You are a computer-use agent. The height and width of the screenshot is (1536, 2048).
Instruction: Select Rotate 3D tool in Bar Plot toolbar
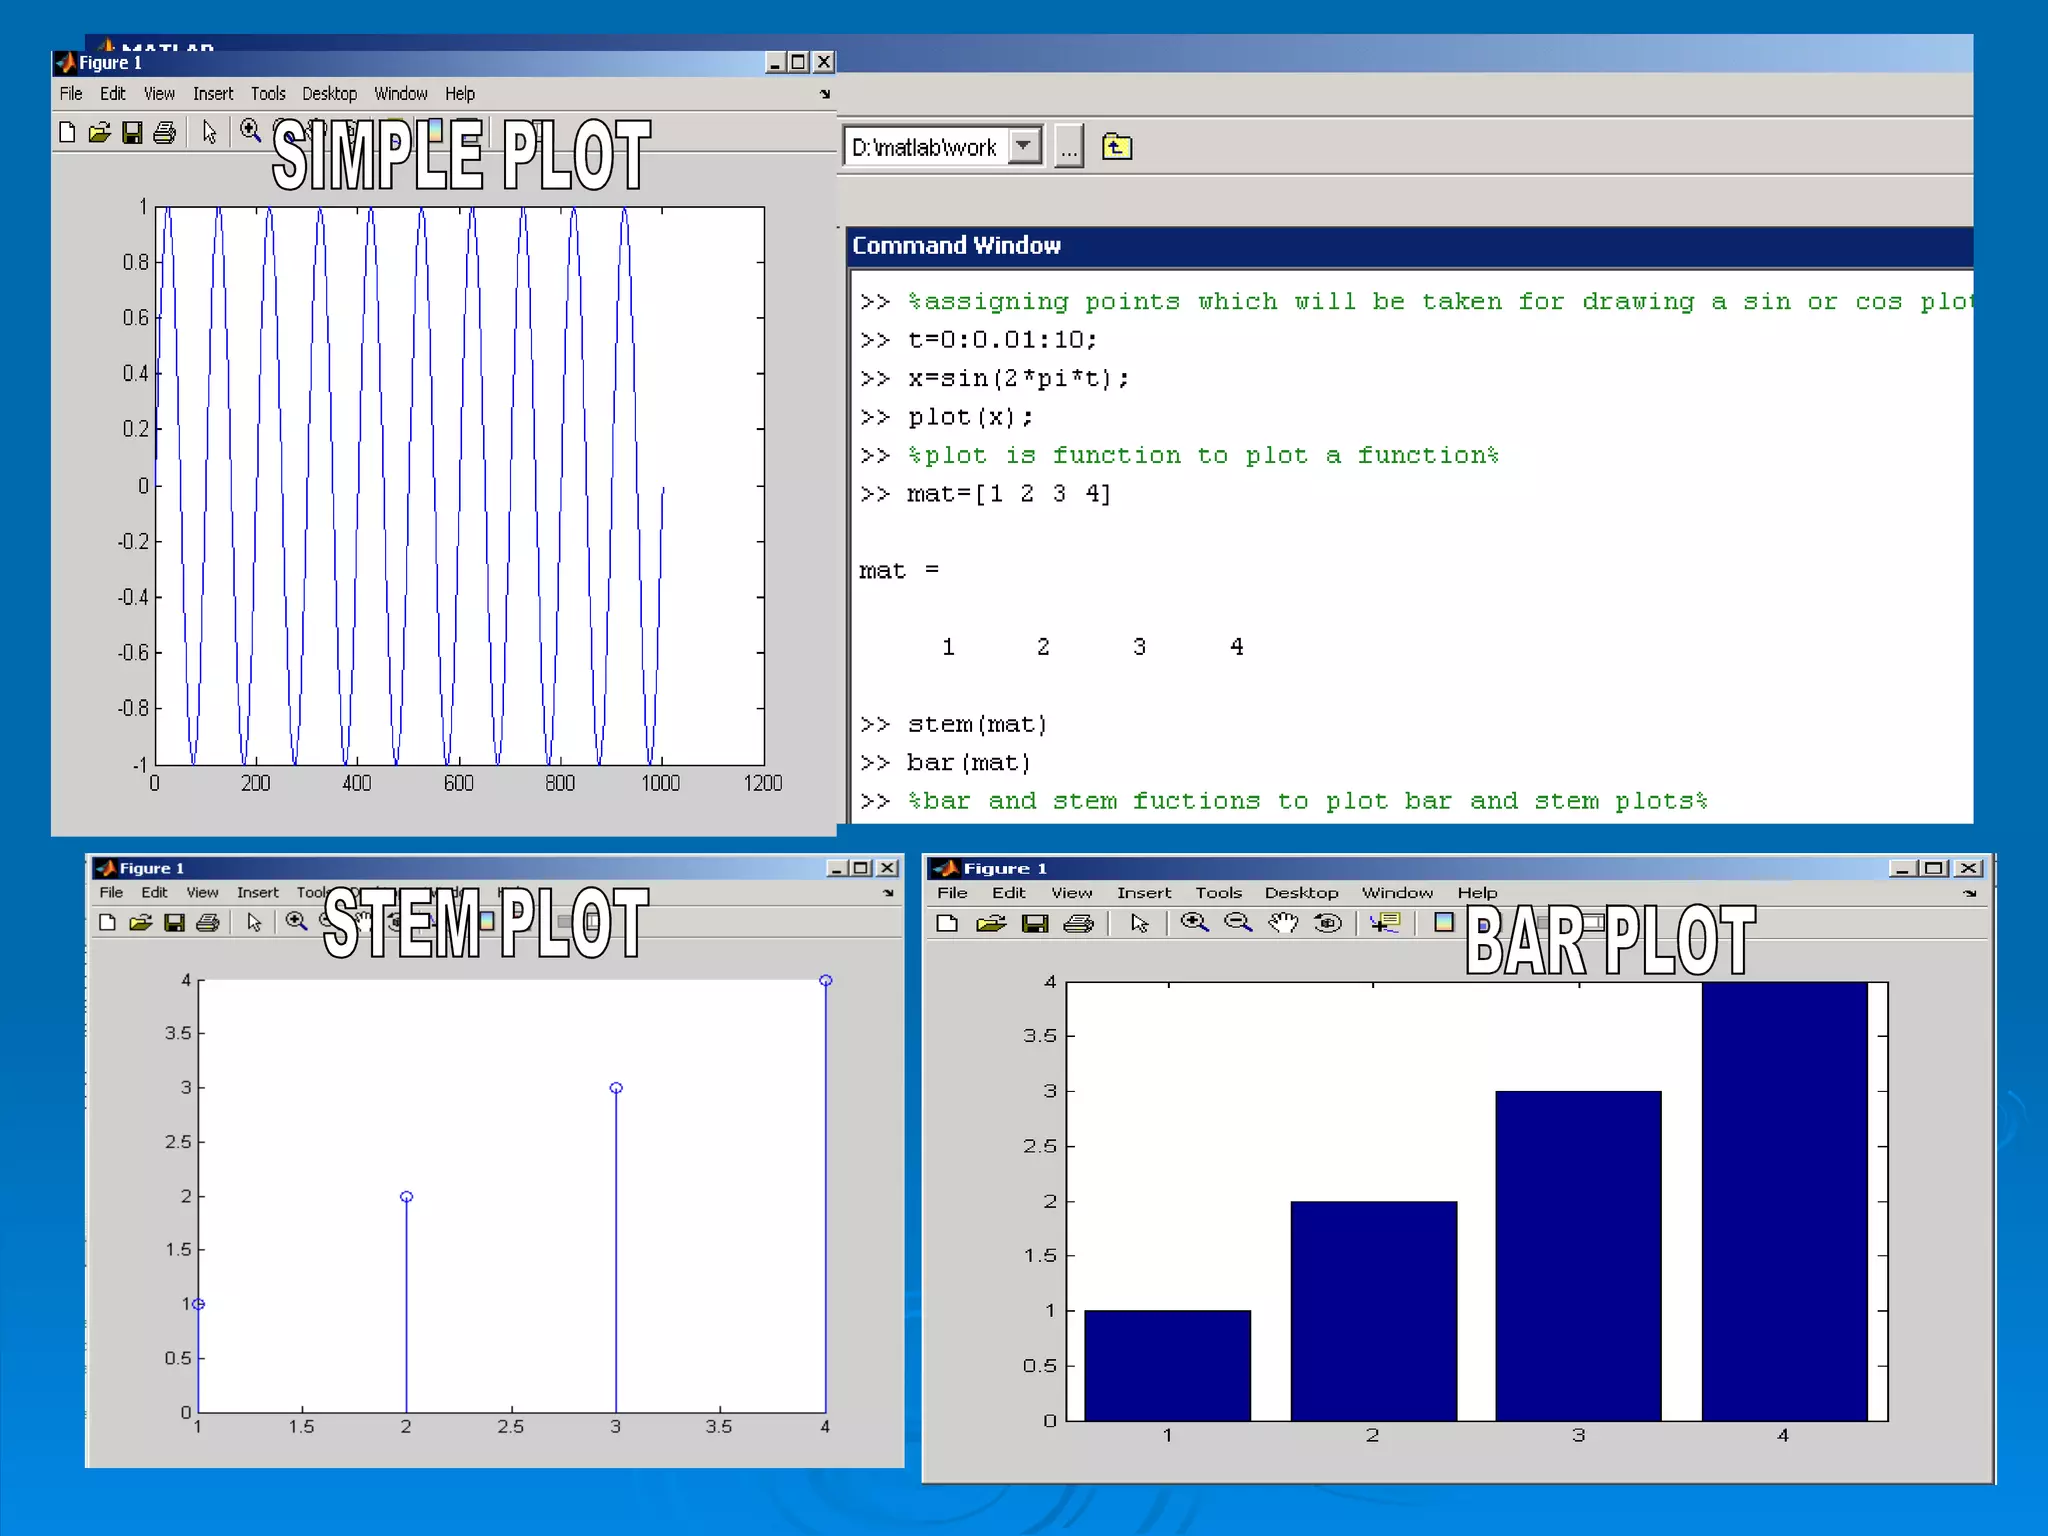[x=1328, y=922]
